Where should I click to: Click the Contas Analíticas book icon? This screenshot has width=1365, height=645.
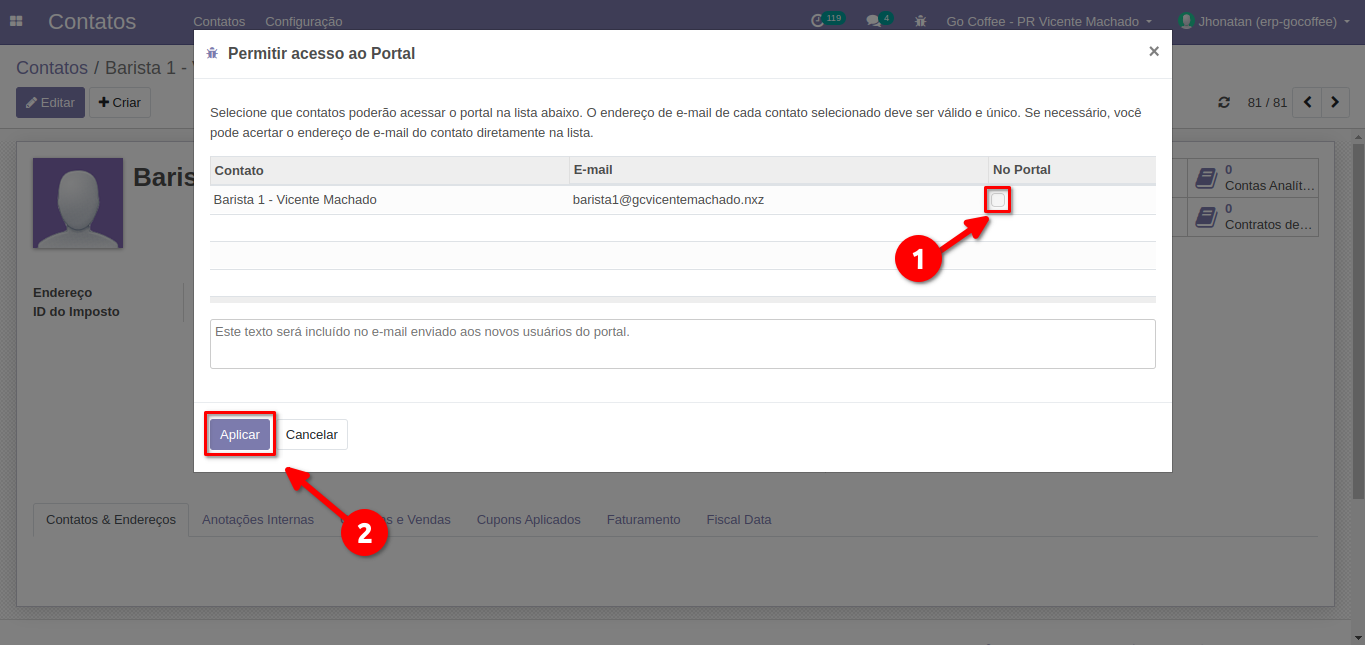click(1206, 178)
